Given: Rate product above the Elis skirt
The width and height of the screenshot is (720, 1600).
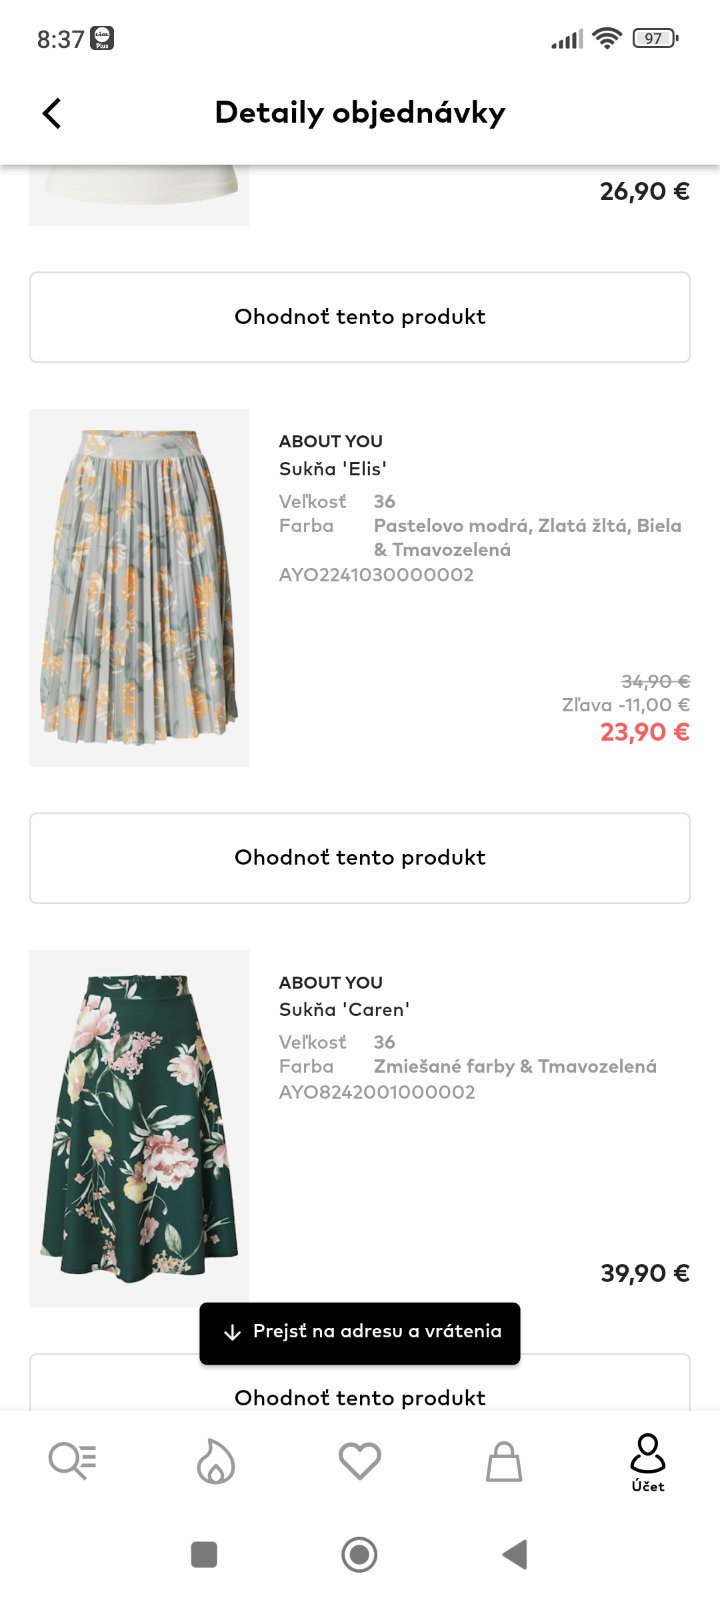Looking at the screenshot, I should [x=360, y=317].
